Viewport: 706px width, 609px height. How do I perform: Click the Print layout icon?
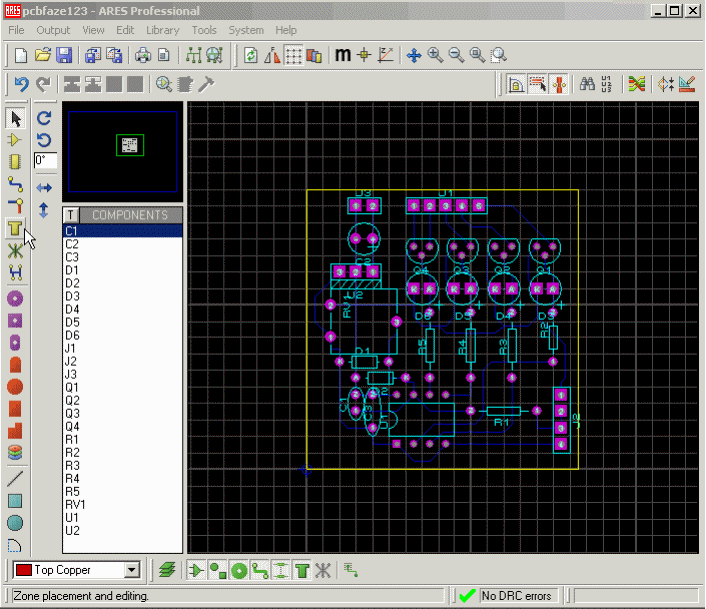coord(143,55)
